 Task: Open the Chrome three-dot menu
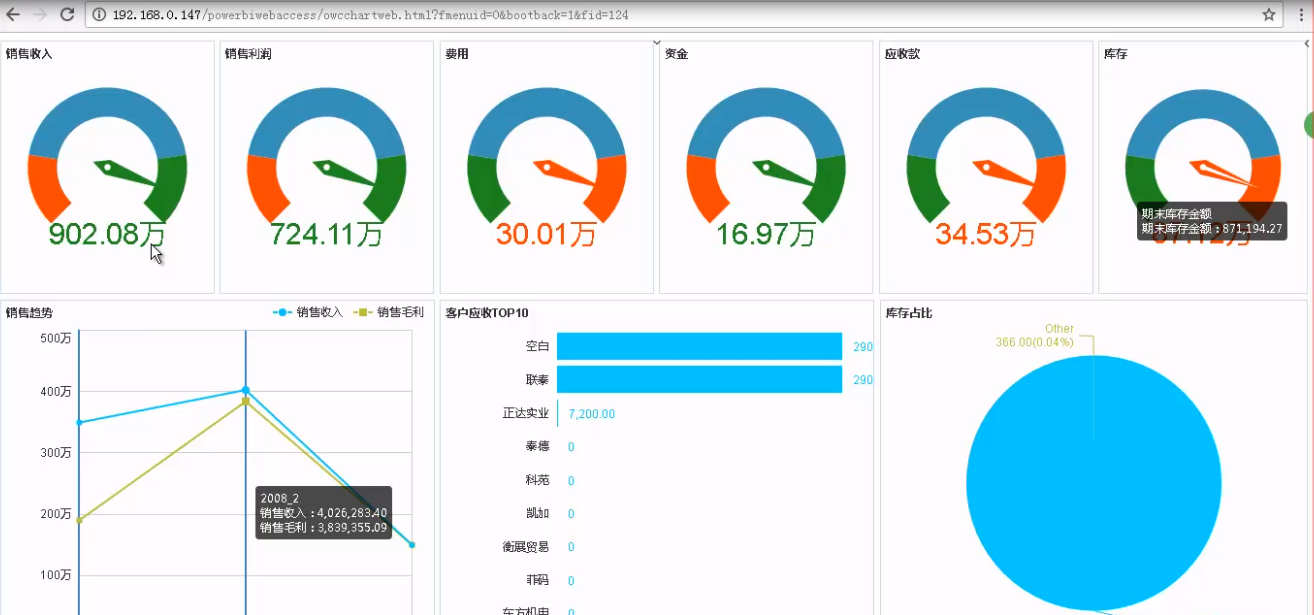[x=1302, y=16]
